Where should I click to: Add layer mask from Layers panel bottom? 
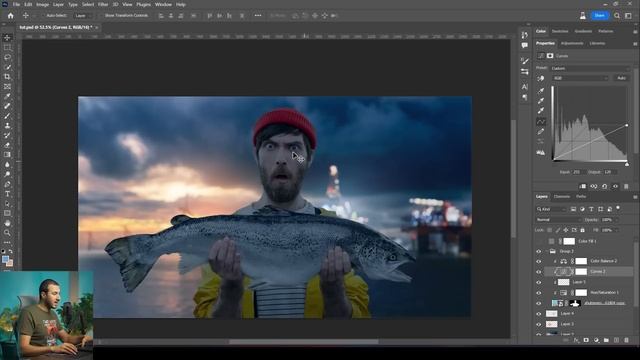point(586,340)
